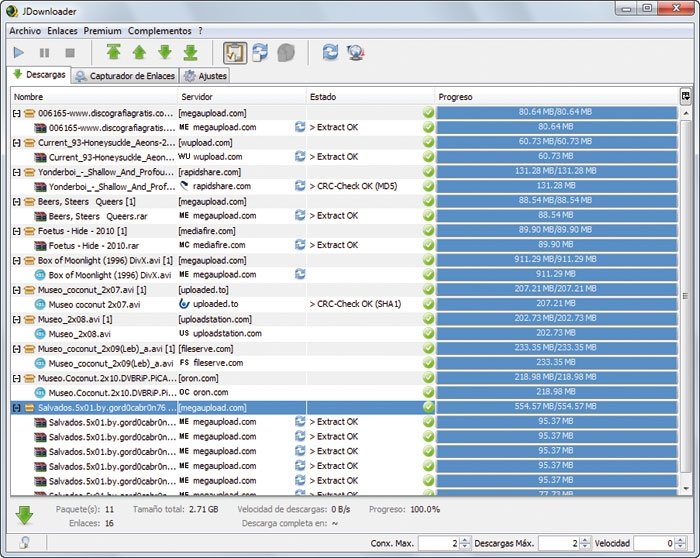Viewport: 700px width, 558px height.
Task: Open the Enlaces menu
Action: [62, 31]
